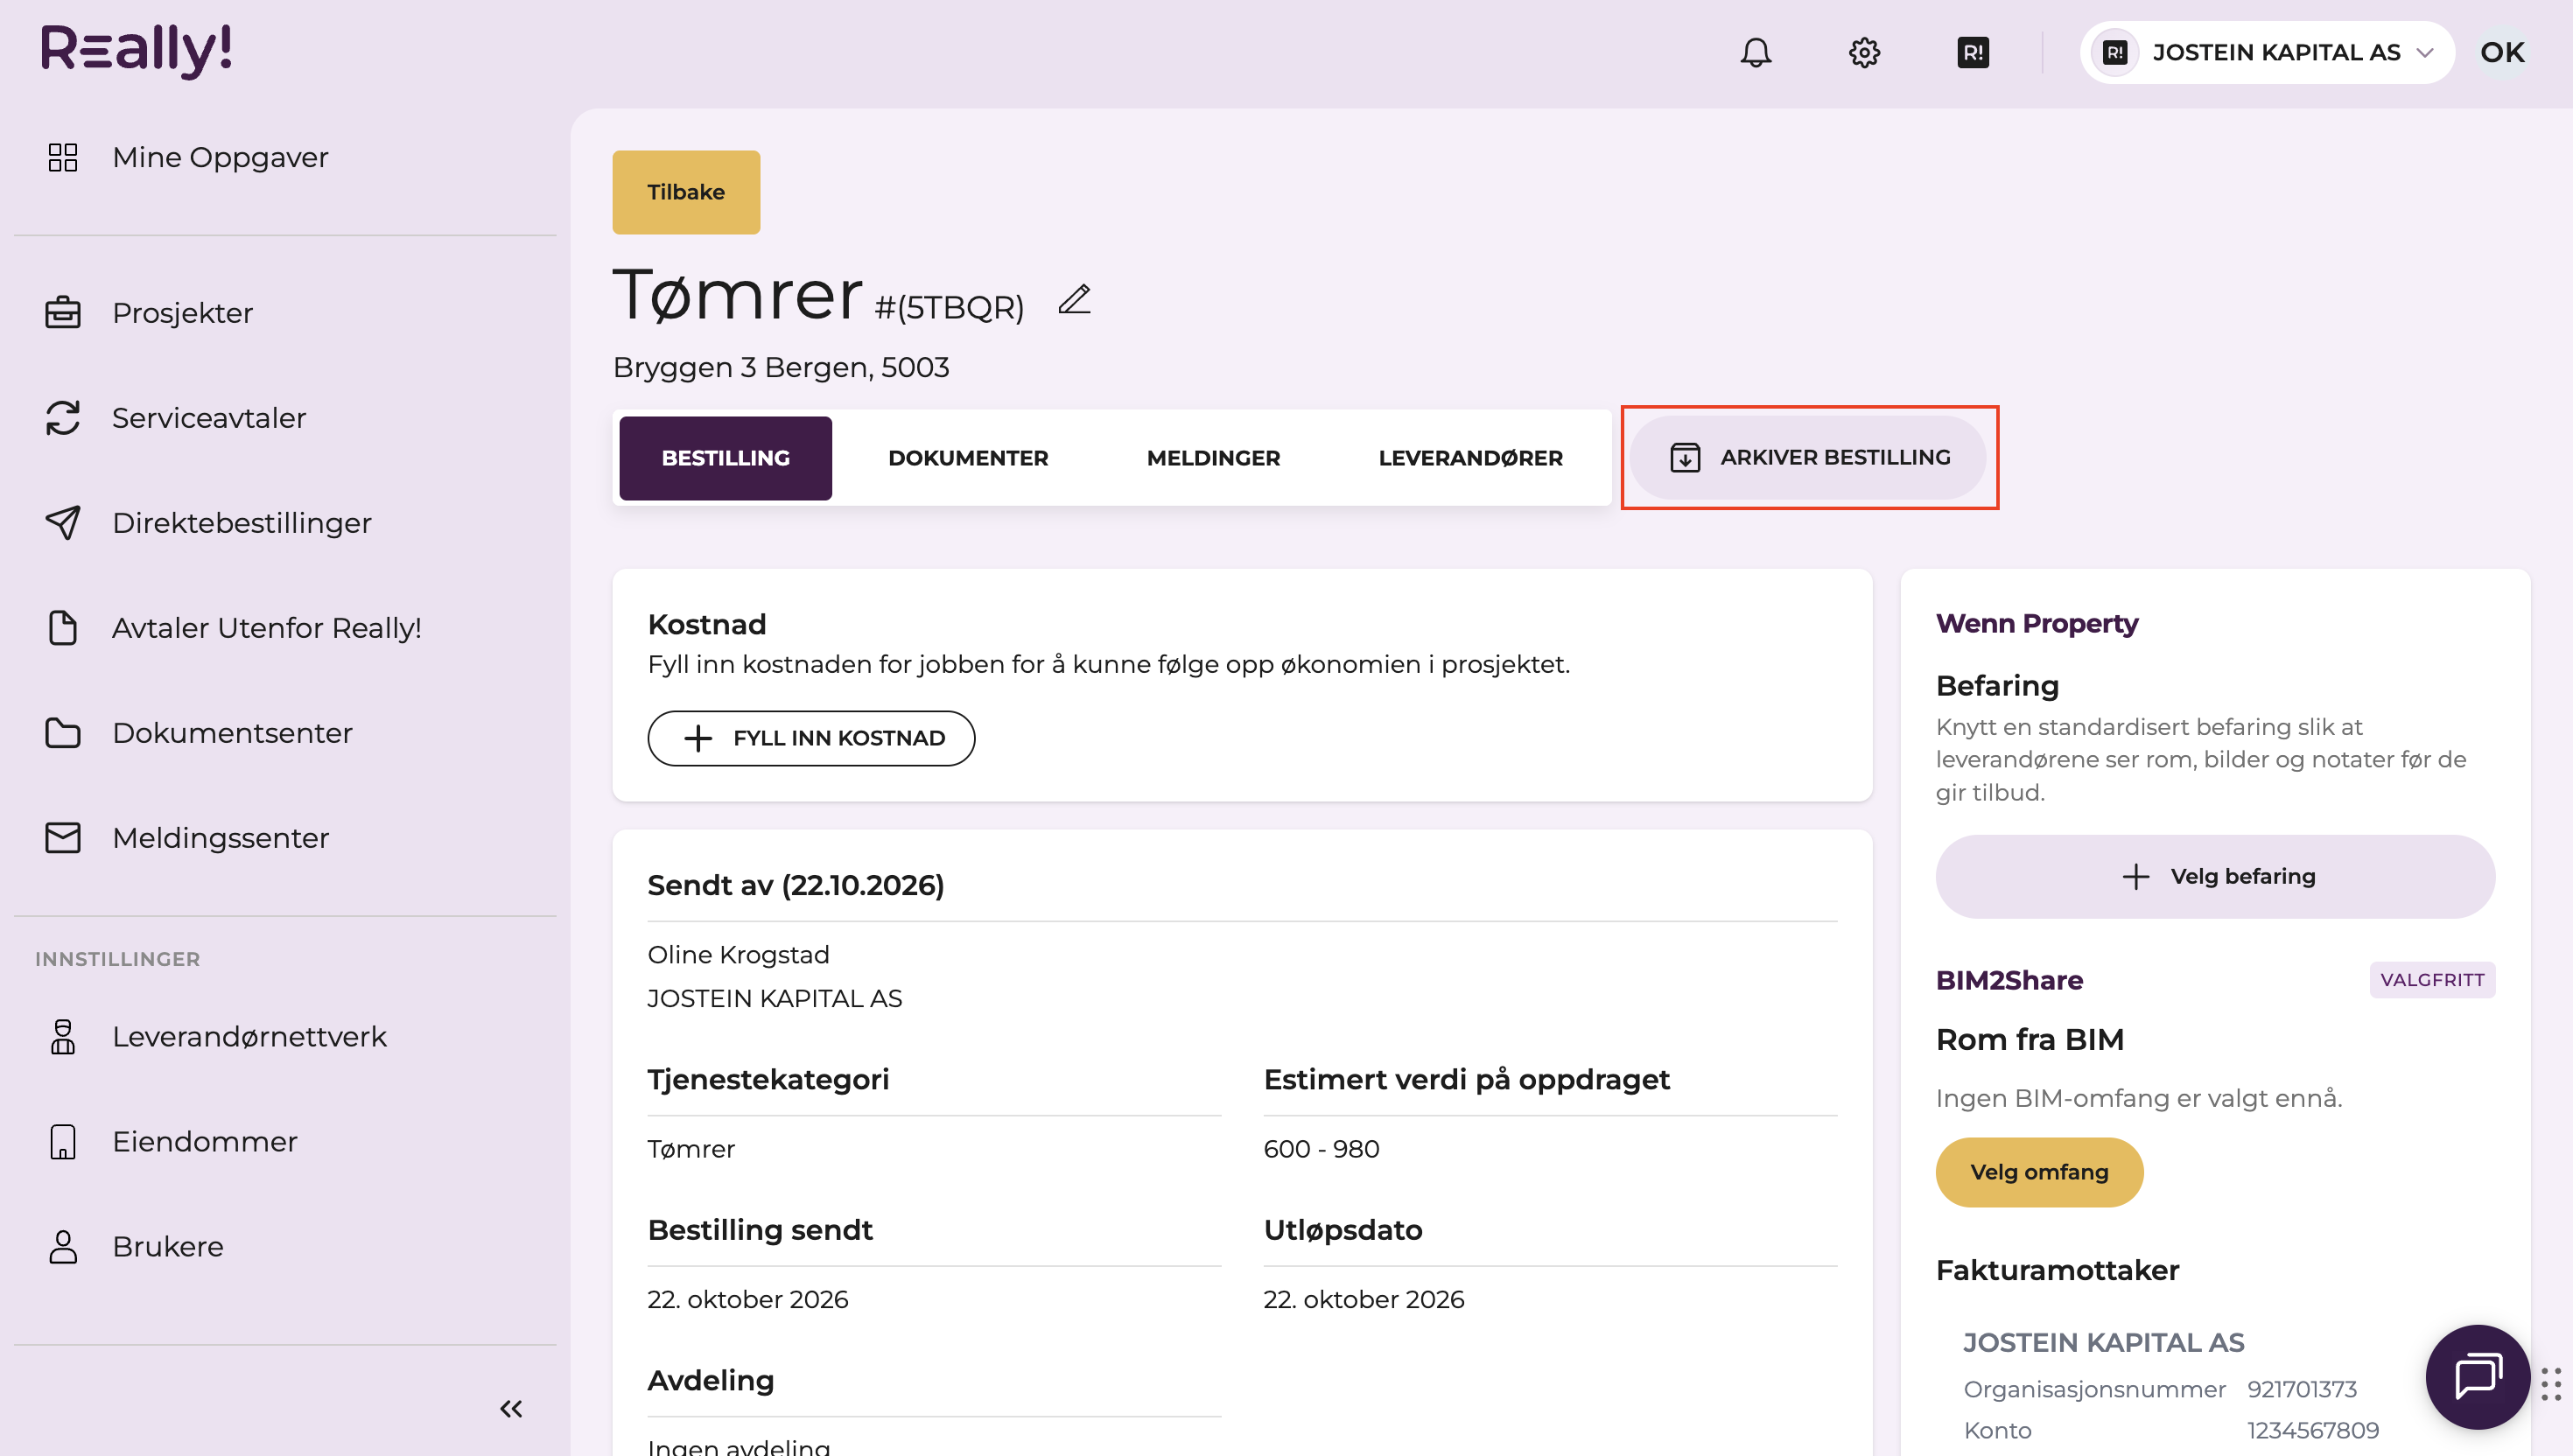Open the MELDINGER tab
This screenshot has height=1456, width=2573.
click(1213, 458)
